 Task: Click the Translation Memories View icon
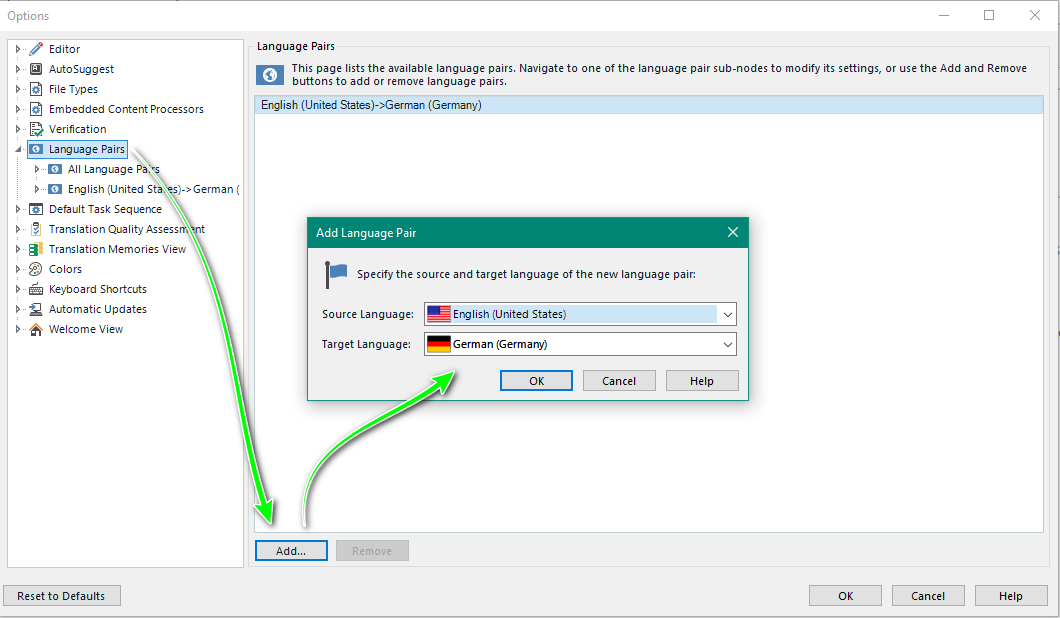(36, 249)
